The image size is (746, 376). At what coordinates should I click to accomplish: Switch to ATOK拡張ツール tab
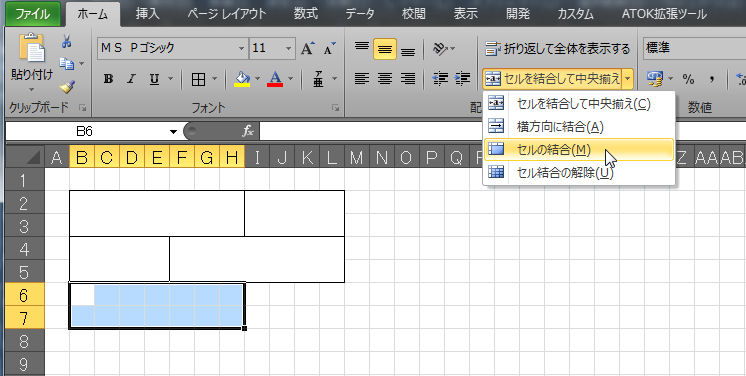[664, 14]
